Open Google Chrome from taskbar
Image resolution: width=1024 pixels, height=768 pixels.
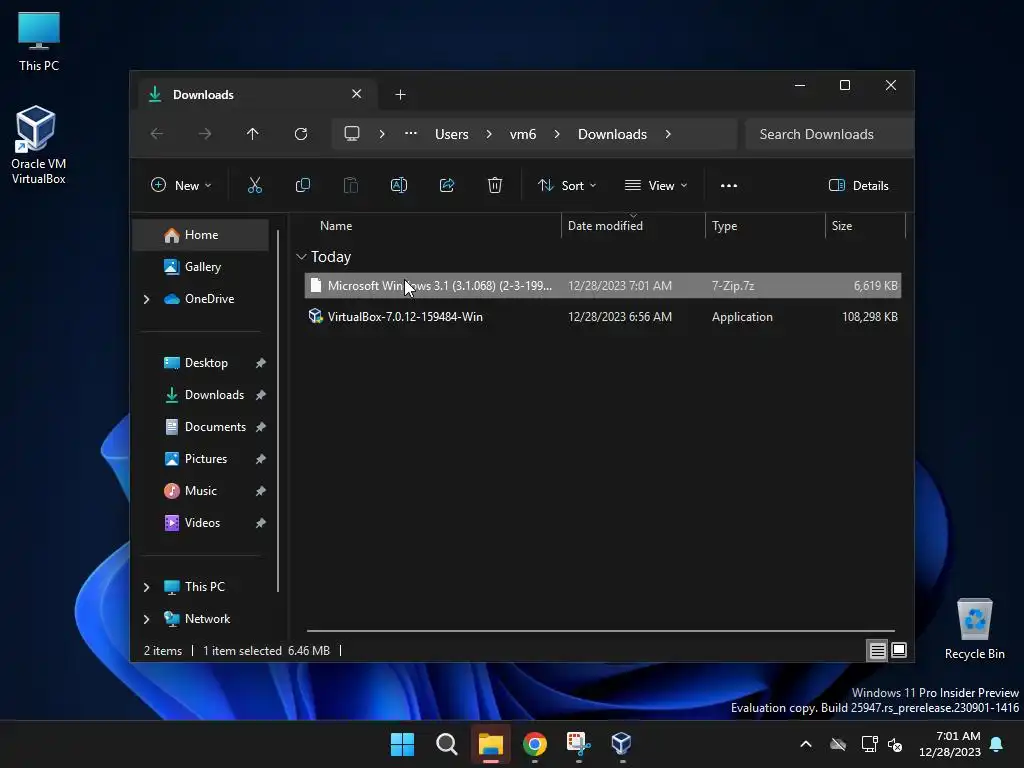(535, 744)
